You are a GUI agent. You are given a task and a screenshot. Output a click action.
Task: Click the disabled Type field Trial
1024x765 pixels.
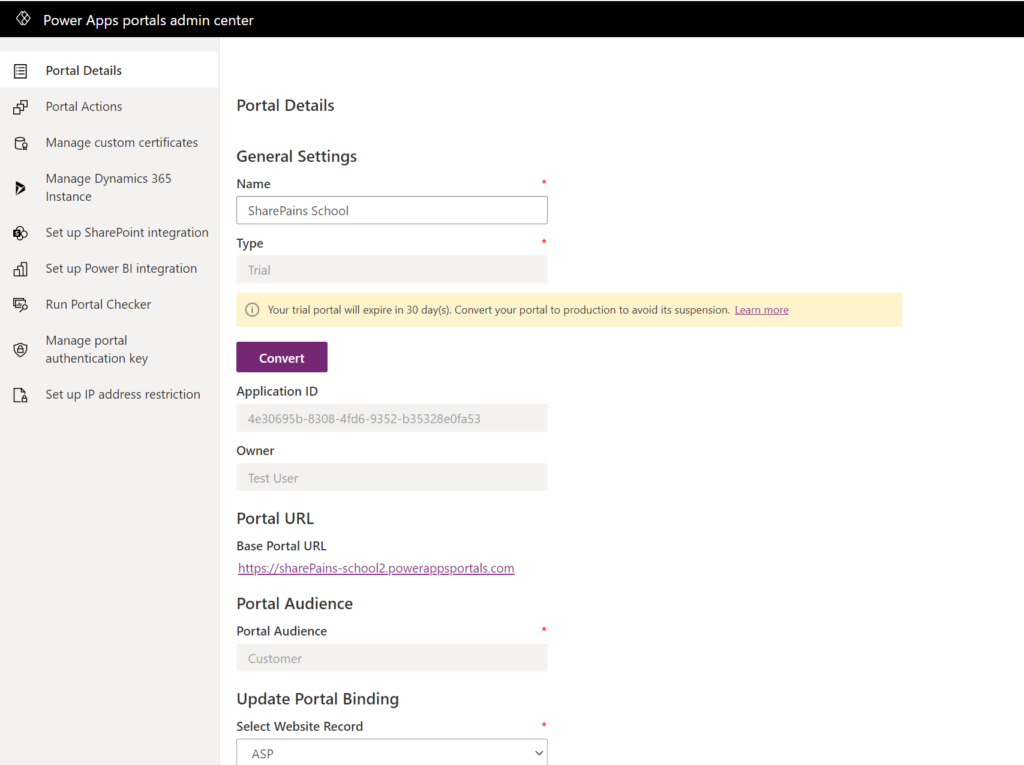pos(392,270)
